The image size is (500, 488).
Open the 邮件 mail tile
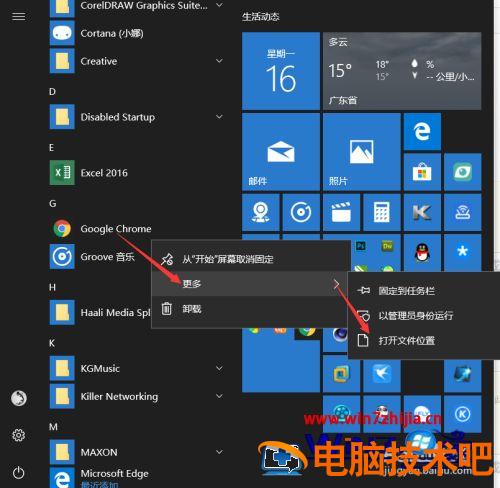[x=281, y=152]
